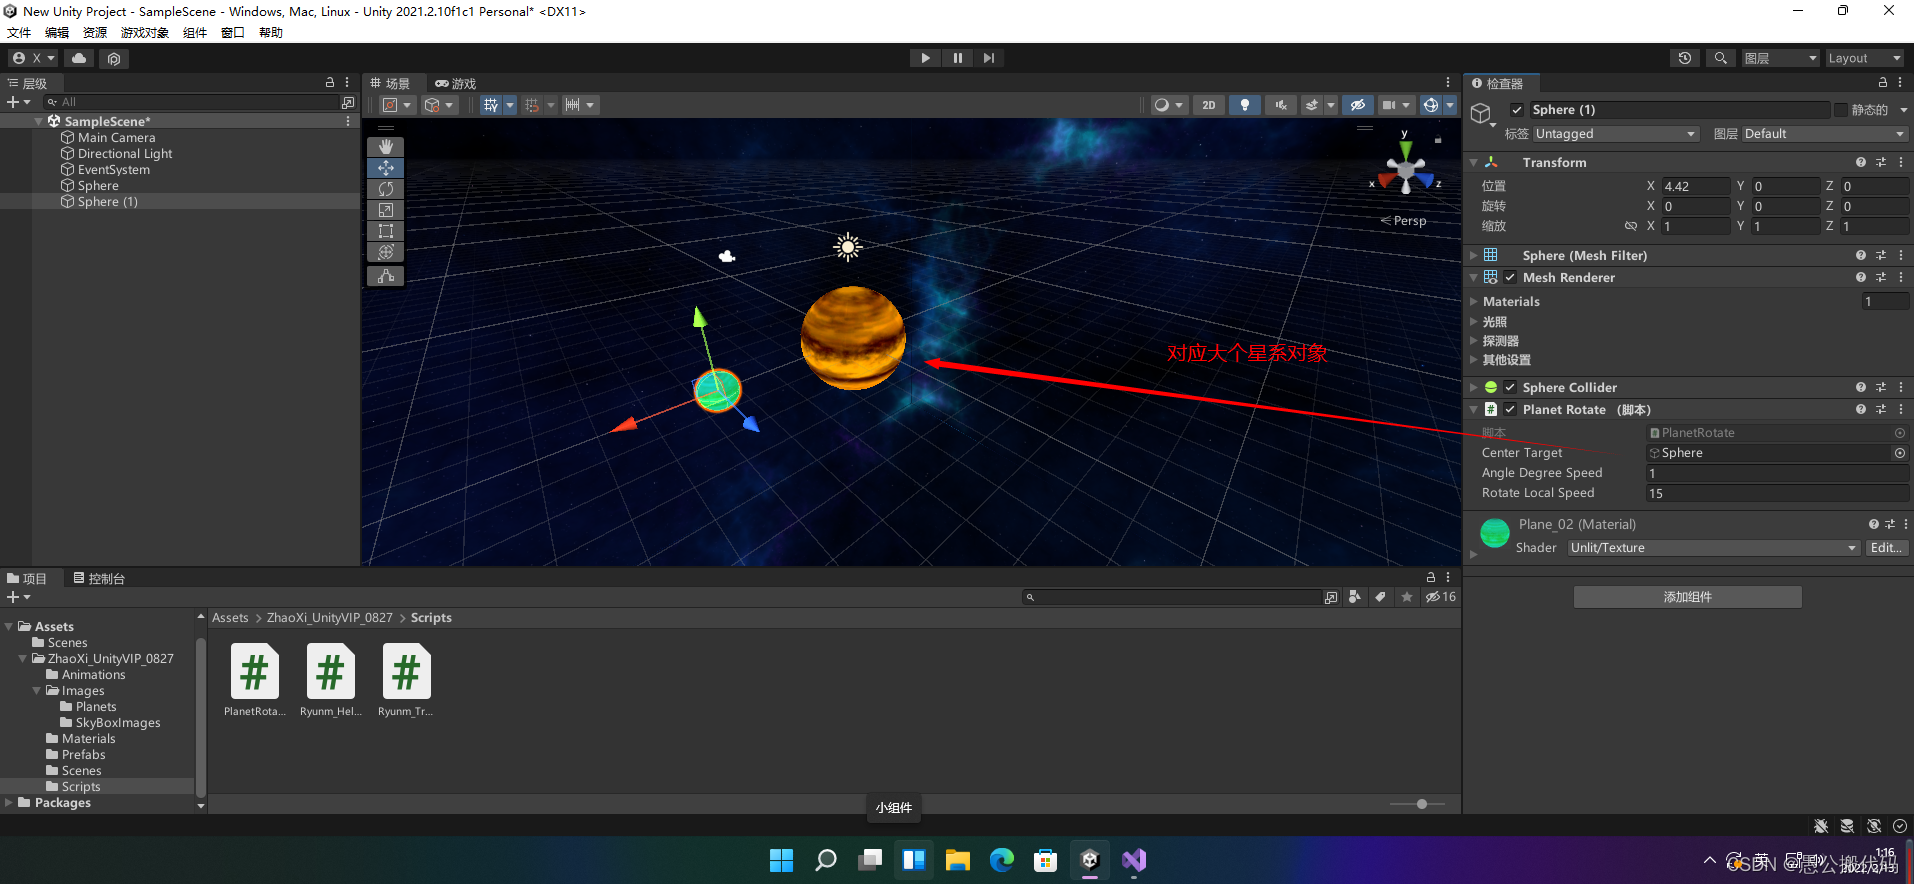Open the 游戏对象 menu

coord(145,33)
